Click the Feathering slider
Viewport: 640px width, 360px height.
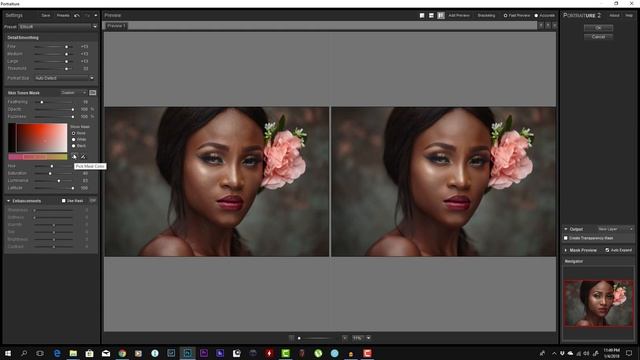point(54,102)
